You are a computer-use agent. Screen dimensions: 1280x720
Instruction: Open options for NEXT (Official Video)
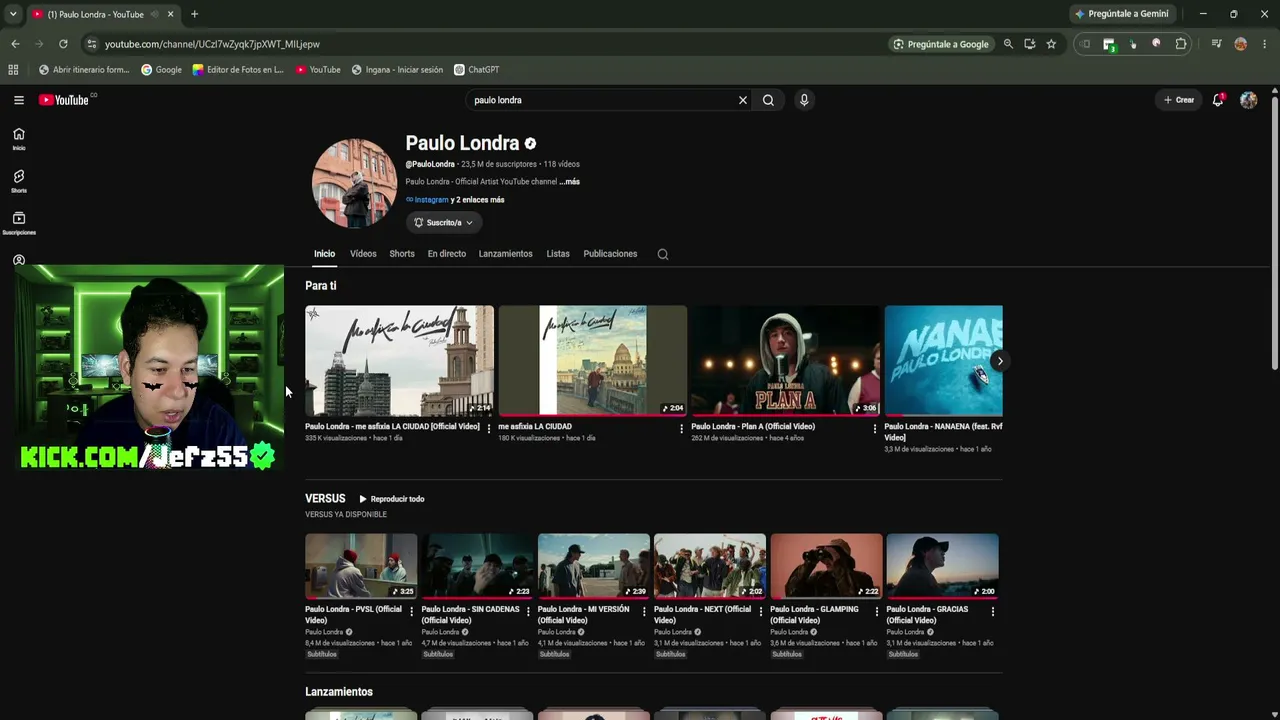tap(760, 610)
